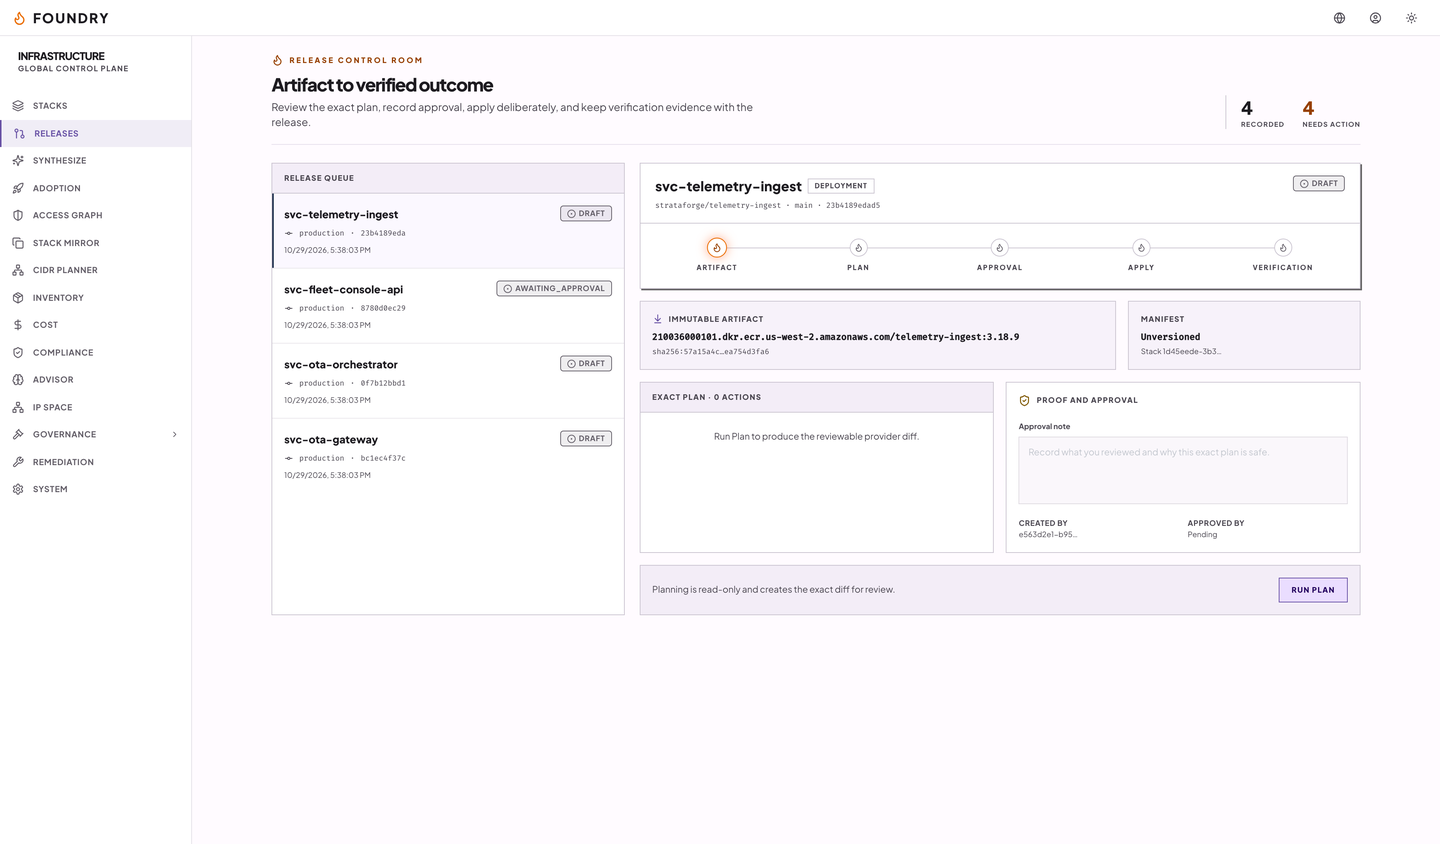Screen dimensions: 1440x844
Task: Click the Releases branch icon
Action: [19, 133]
